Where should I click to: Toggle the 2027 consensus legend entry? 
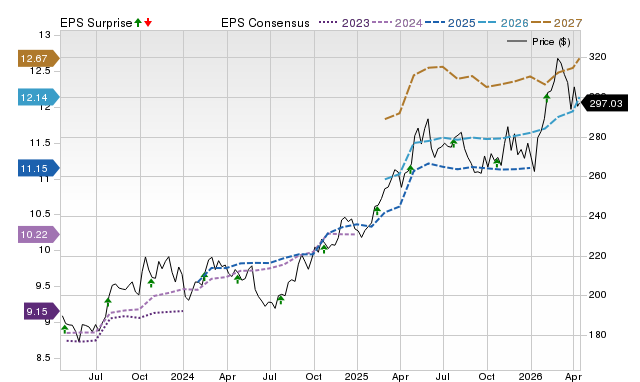(556, 23)
